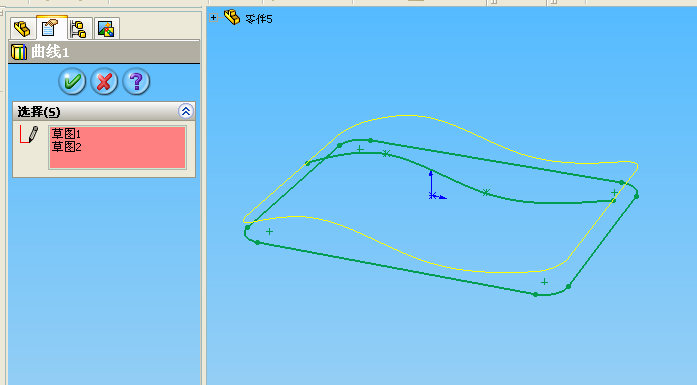Screen dimensions: 697x385
Task: Open help with the question mark button
Action: point(136,81)
